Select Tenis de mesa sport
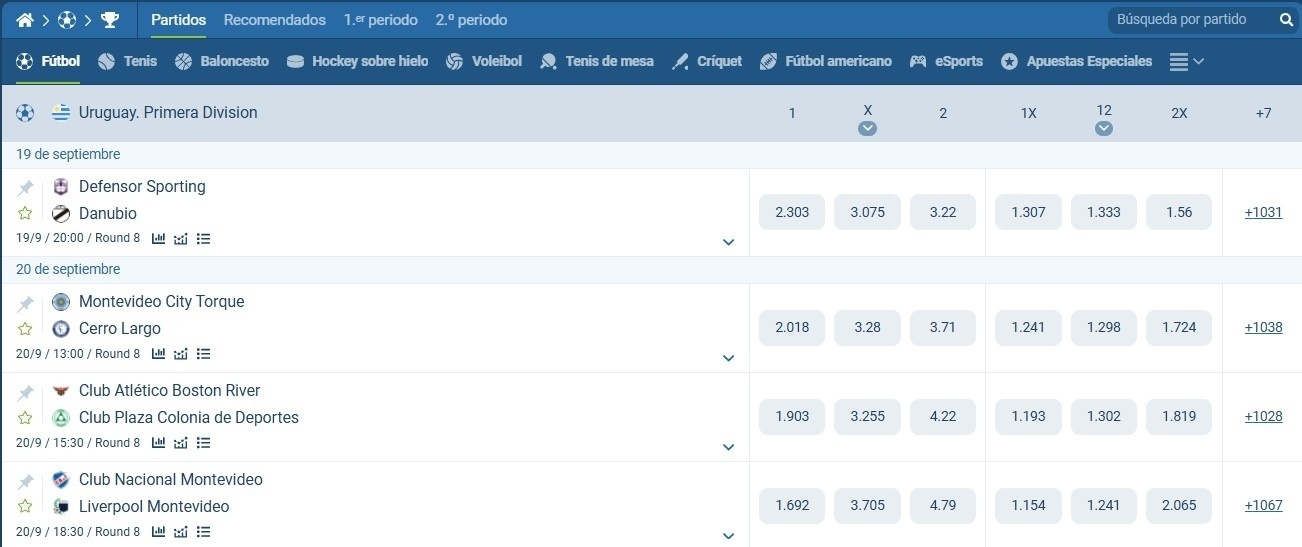The image size is (1302, 547). (597, 61)
